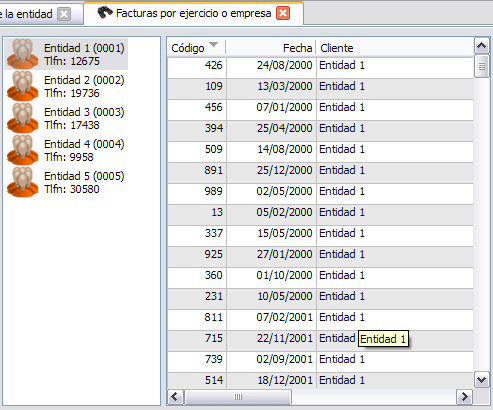Screen dimensions: 493x410
Task: Select invoice code 925 cell
Action: tap(197, 257)
